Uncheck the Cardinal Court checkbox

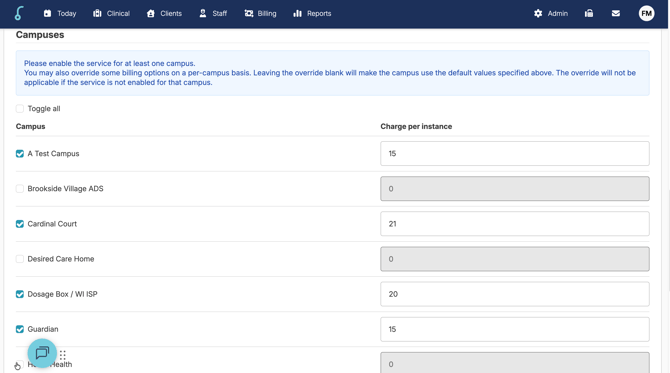[x=20, y=224]
